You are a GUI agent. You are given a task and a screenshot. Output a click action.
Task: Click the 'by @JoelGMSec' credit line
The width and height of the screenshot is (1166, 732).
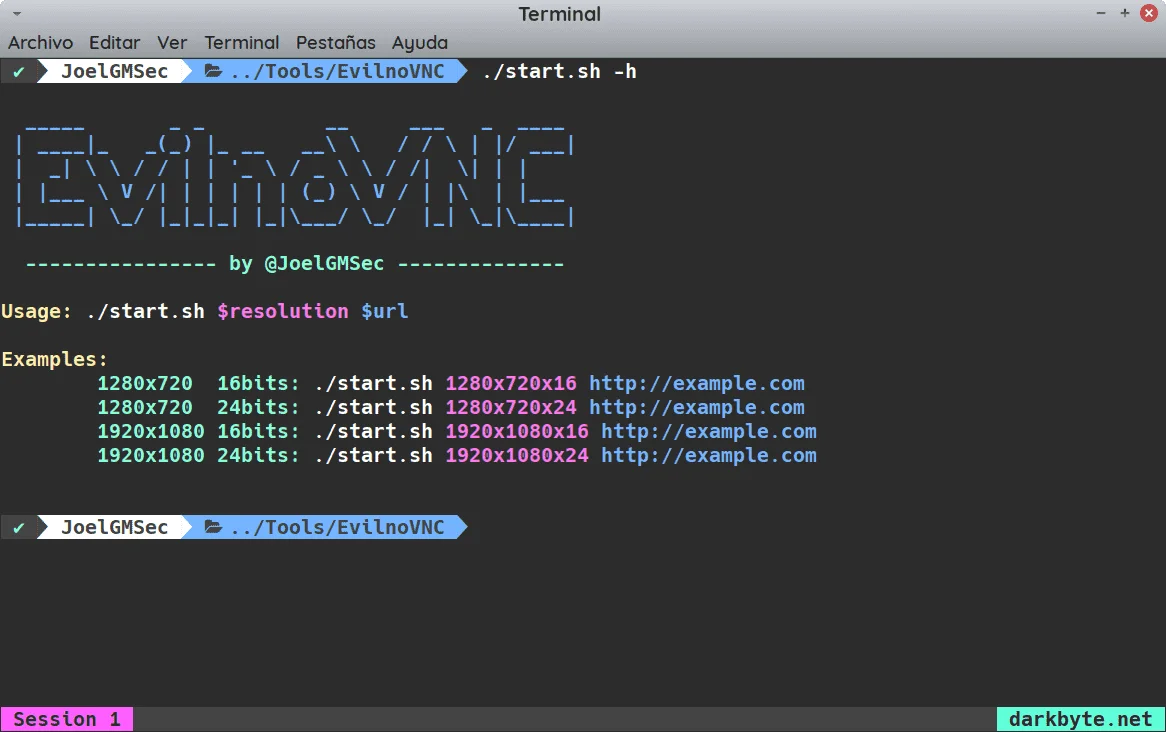coord(306,263)
